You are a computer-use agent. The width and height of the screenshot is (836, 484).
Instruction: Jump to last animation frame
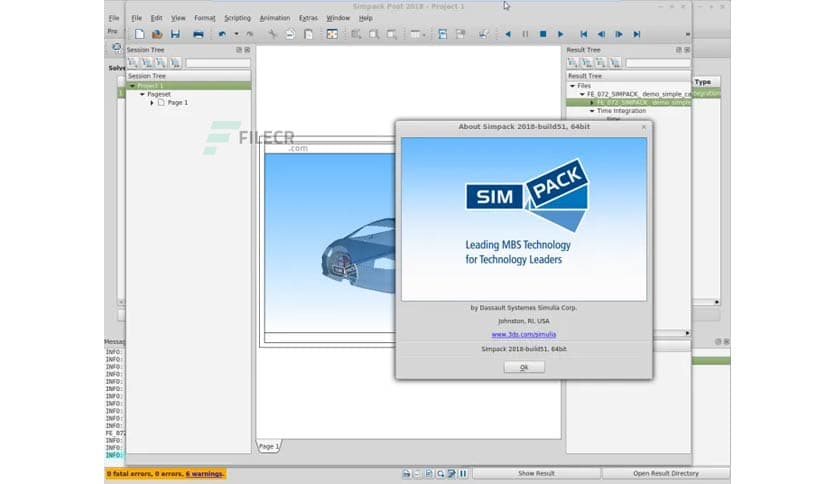[x=637, y=34]
